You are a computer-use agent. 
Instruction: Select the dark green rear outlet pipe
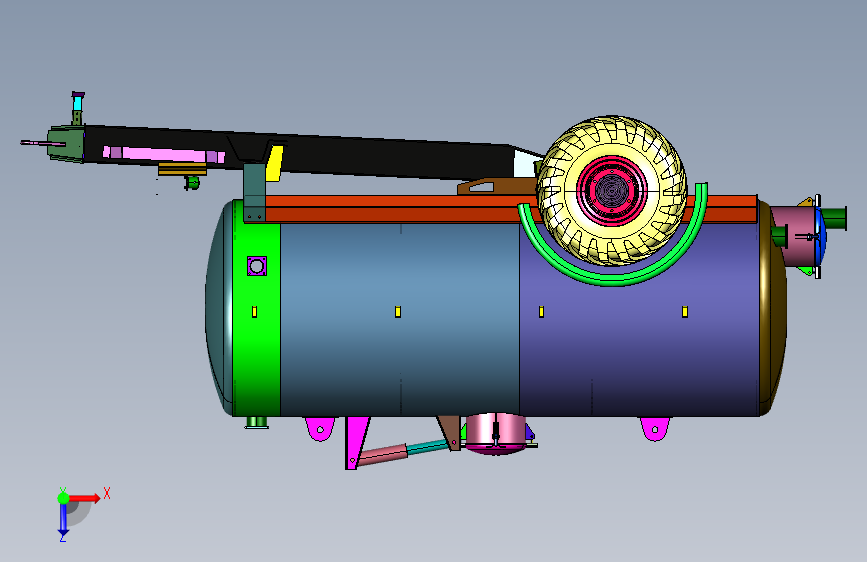[x=834, y=218]
